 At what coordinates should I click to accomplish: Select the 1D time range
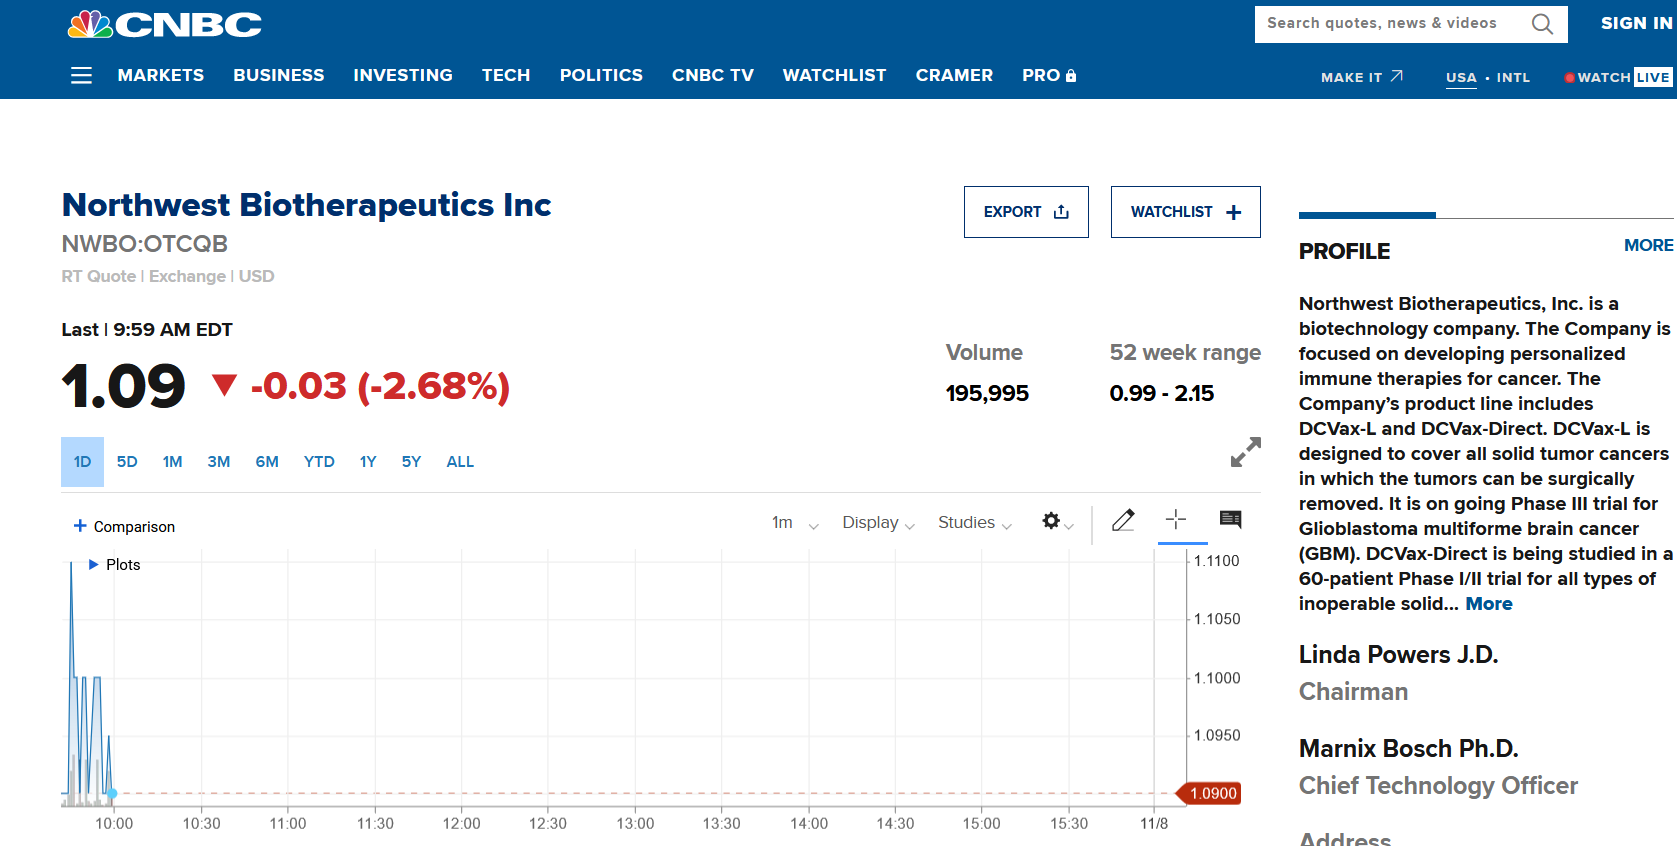82,462
